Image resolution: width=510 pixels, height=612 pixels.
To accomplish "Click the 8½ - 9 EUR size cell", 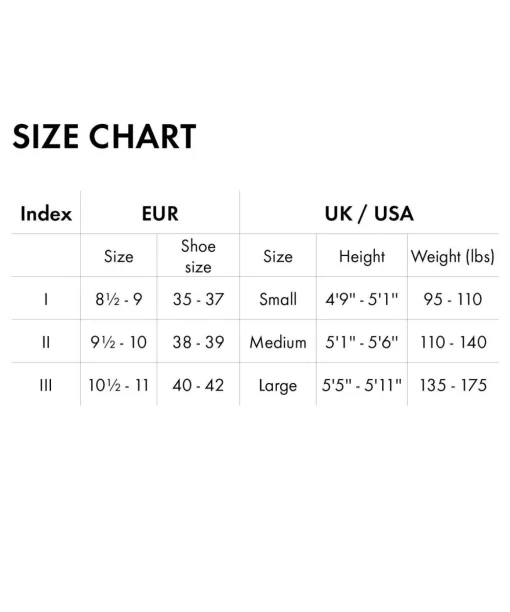I will [x=119, y=299].
